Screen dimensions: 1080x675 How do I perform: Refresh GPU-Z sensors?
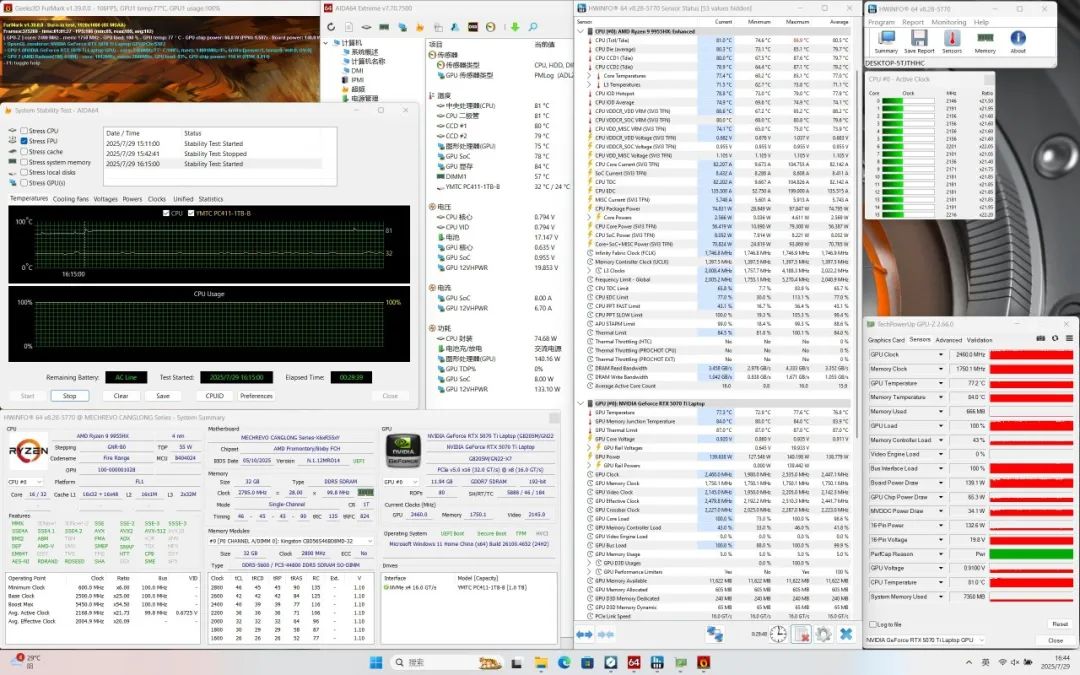[x=1055, y=338]
